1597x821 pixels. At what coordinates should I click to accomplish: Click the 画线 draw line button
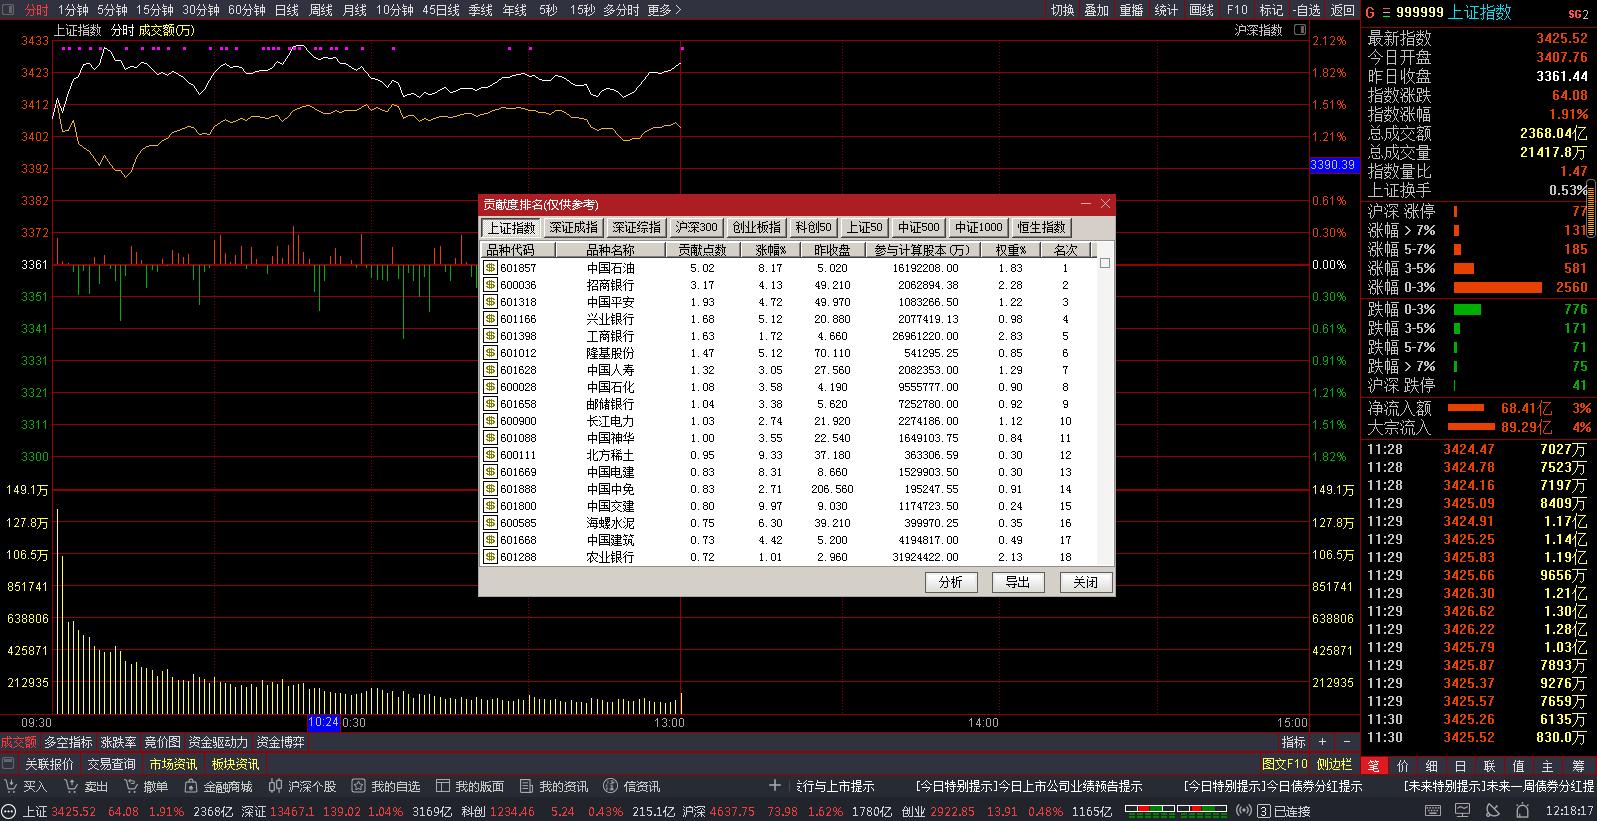[1201, 10]
